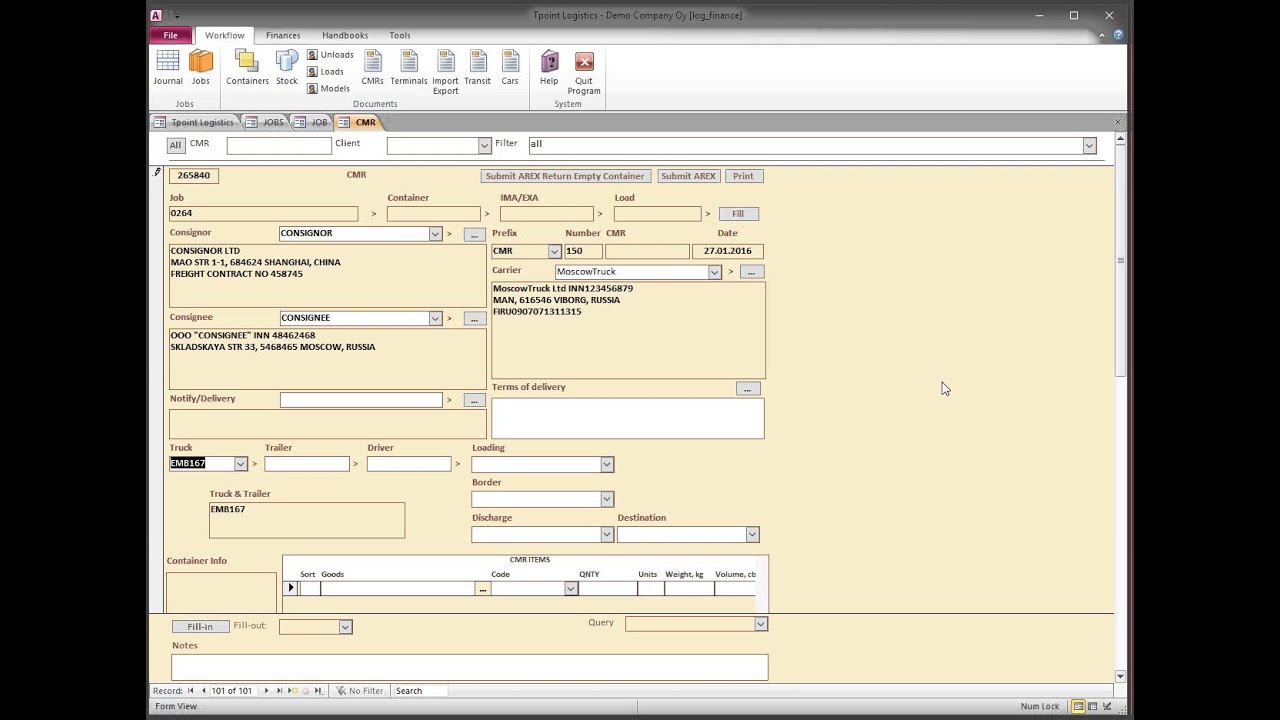
Task: Open Terms of delivery ellipsis button
Action: tap(748, 389)
